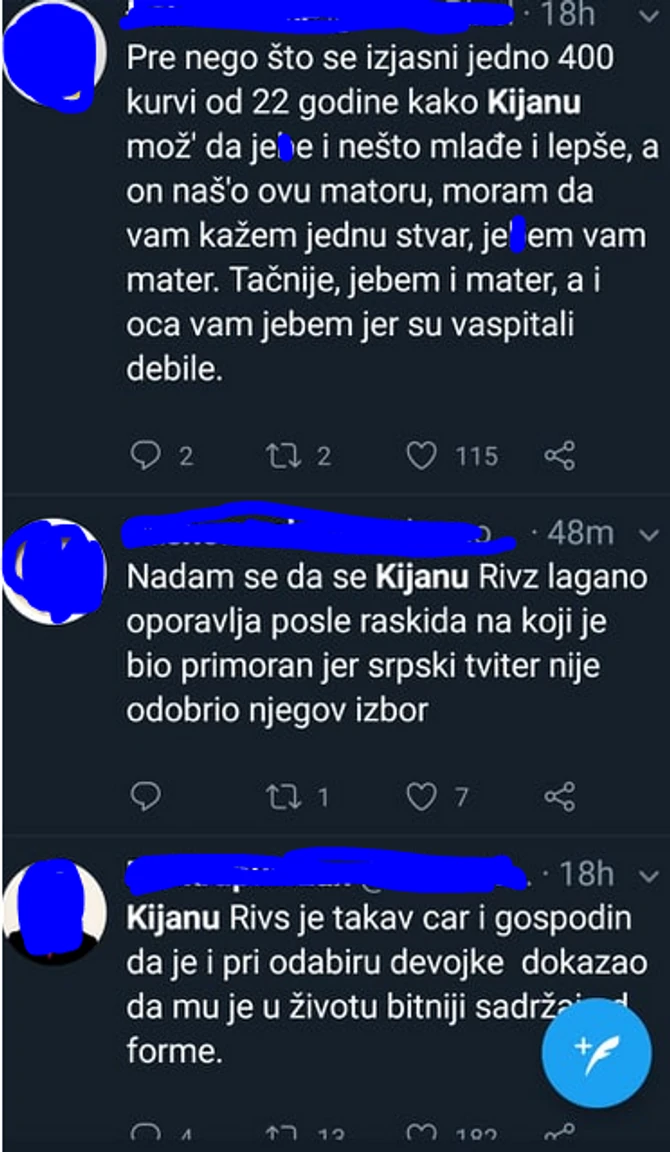This screenshot has height=1152, width=670.
Task: Like the first tweet with 115 likes
Action: pos(421,456)
